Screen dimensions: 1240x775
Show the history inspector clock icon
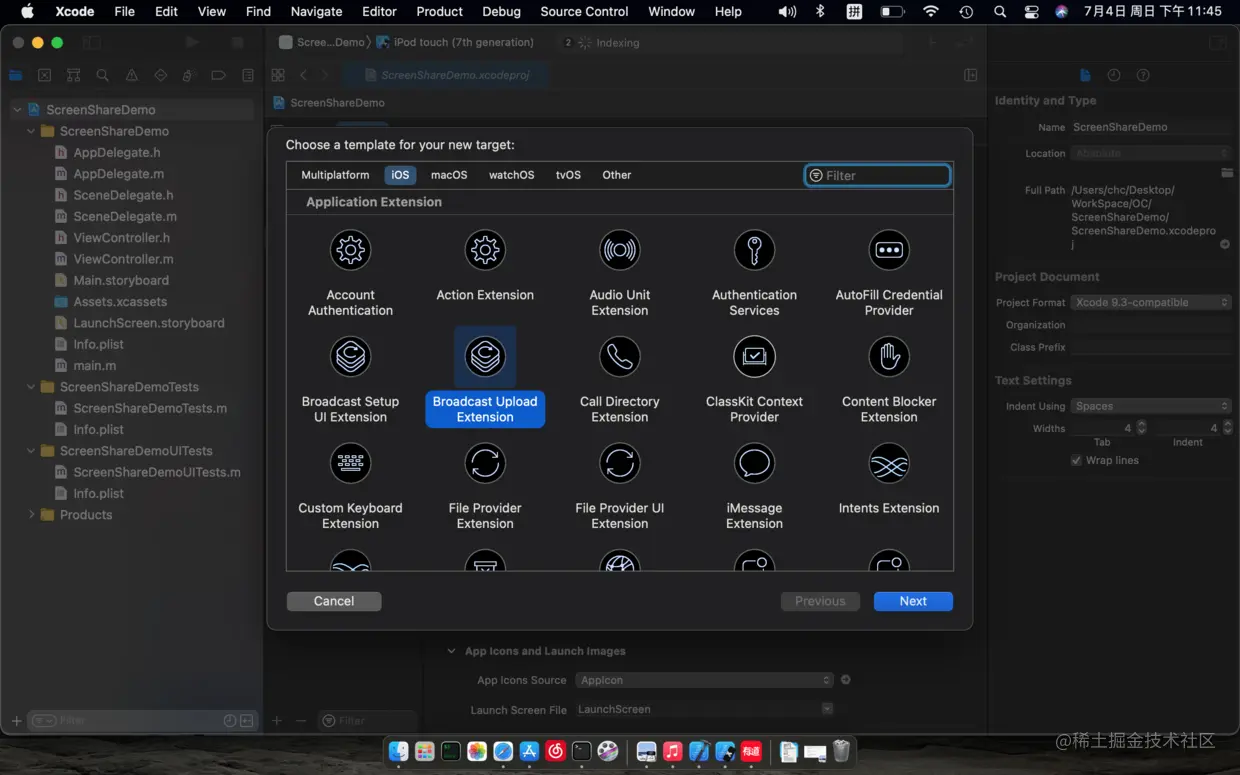click(1114, 75)
